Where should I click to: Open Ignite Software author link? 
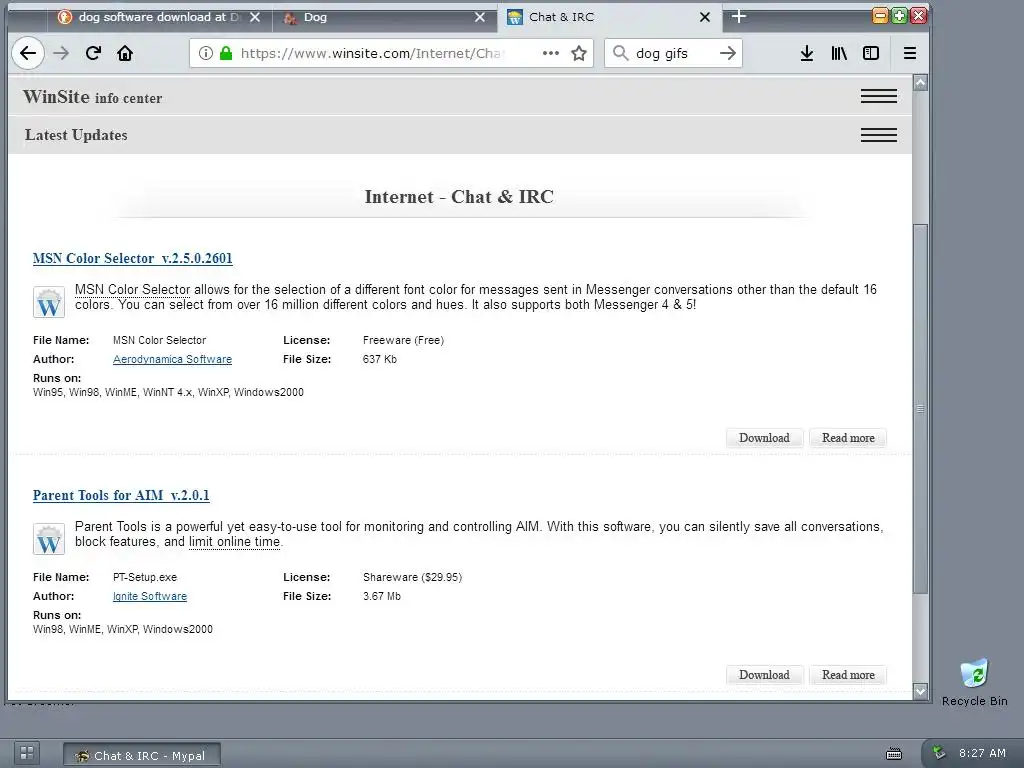coord(150,596)
